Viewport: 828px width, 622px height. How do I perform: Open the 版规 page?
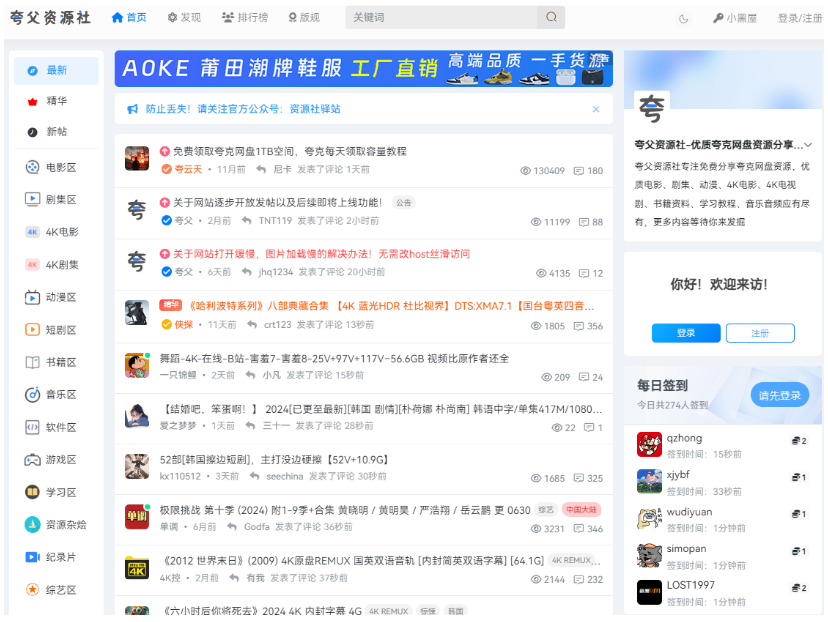304,18
